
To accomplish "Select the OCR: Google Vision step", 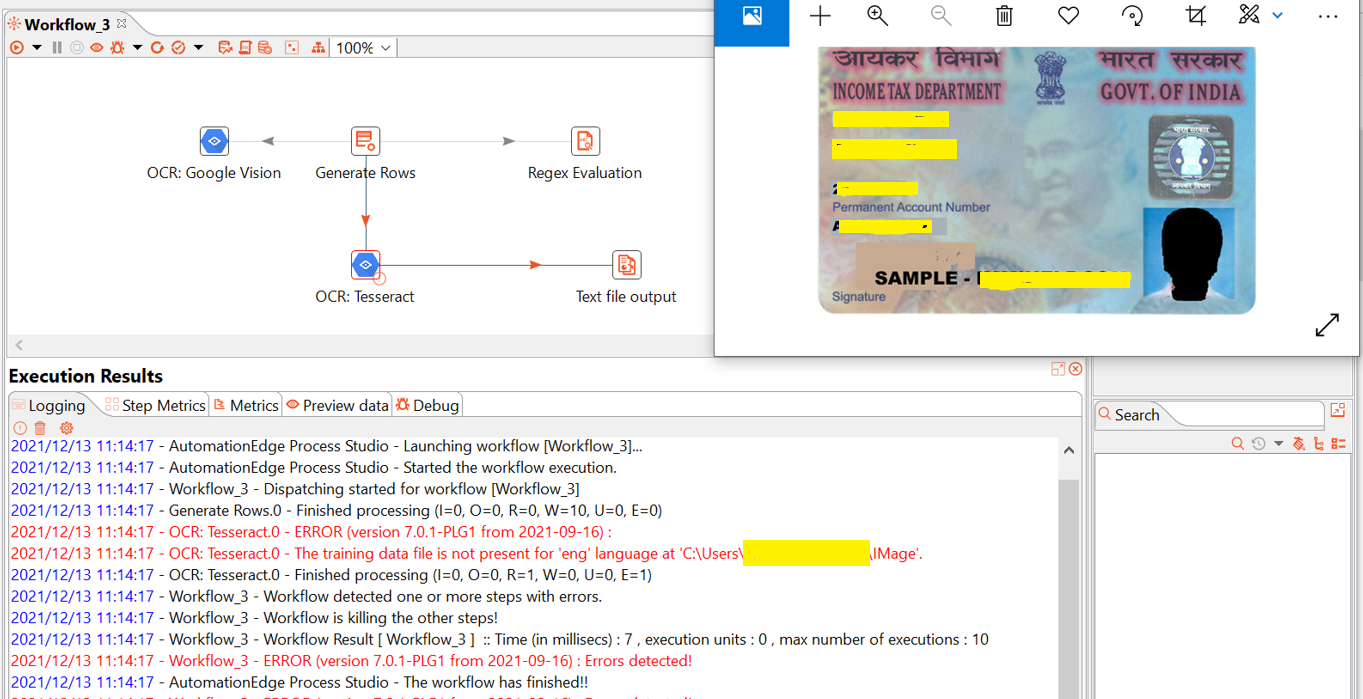I will coord(214,141).
